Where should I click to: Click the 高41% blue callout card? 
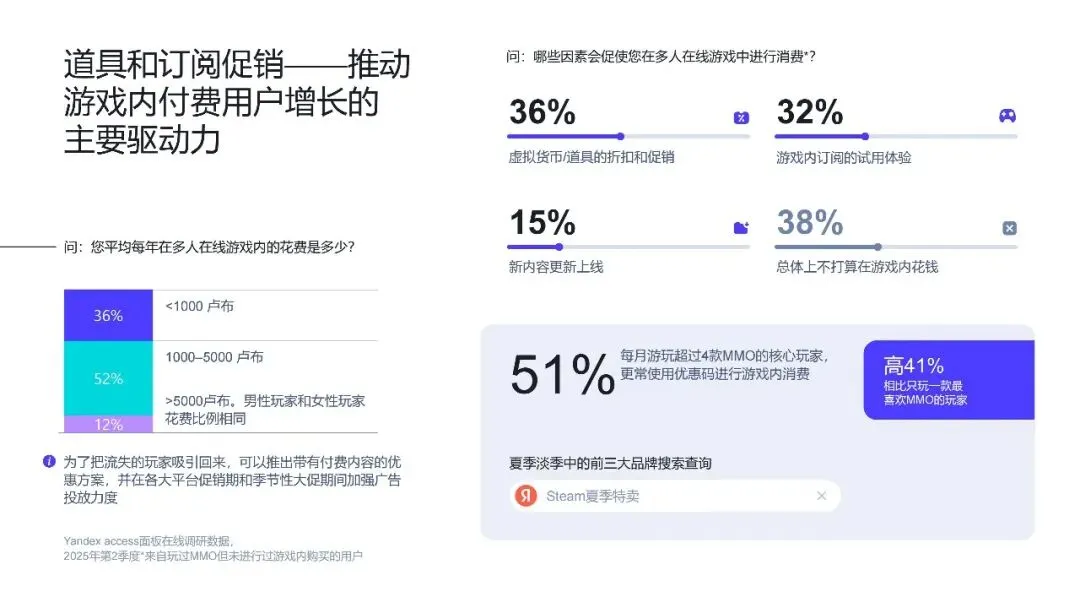pyautogui.click(x=949, y=380)
